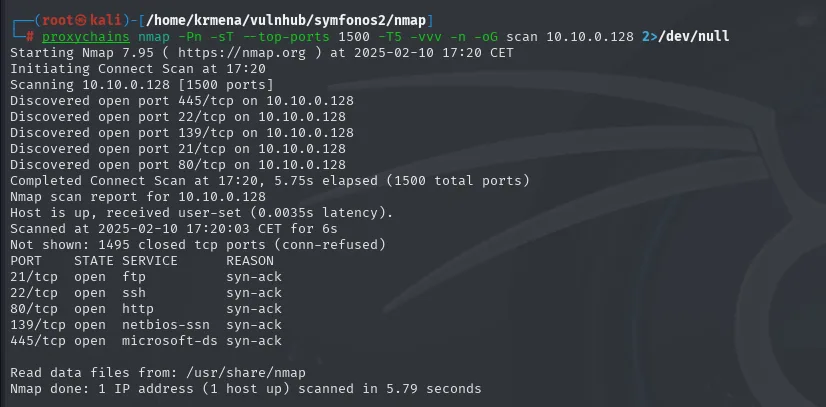This screenshot has width=826, height=407.
Task: Click the 'Read data files from: /usr/share/nmap' line
Action: click(158, 373)
